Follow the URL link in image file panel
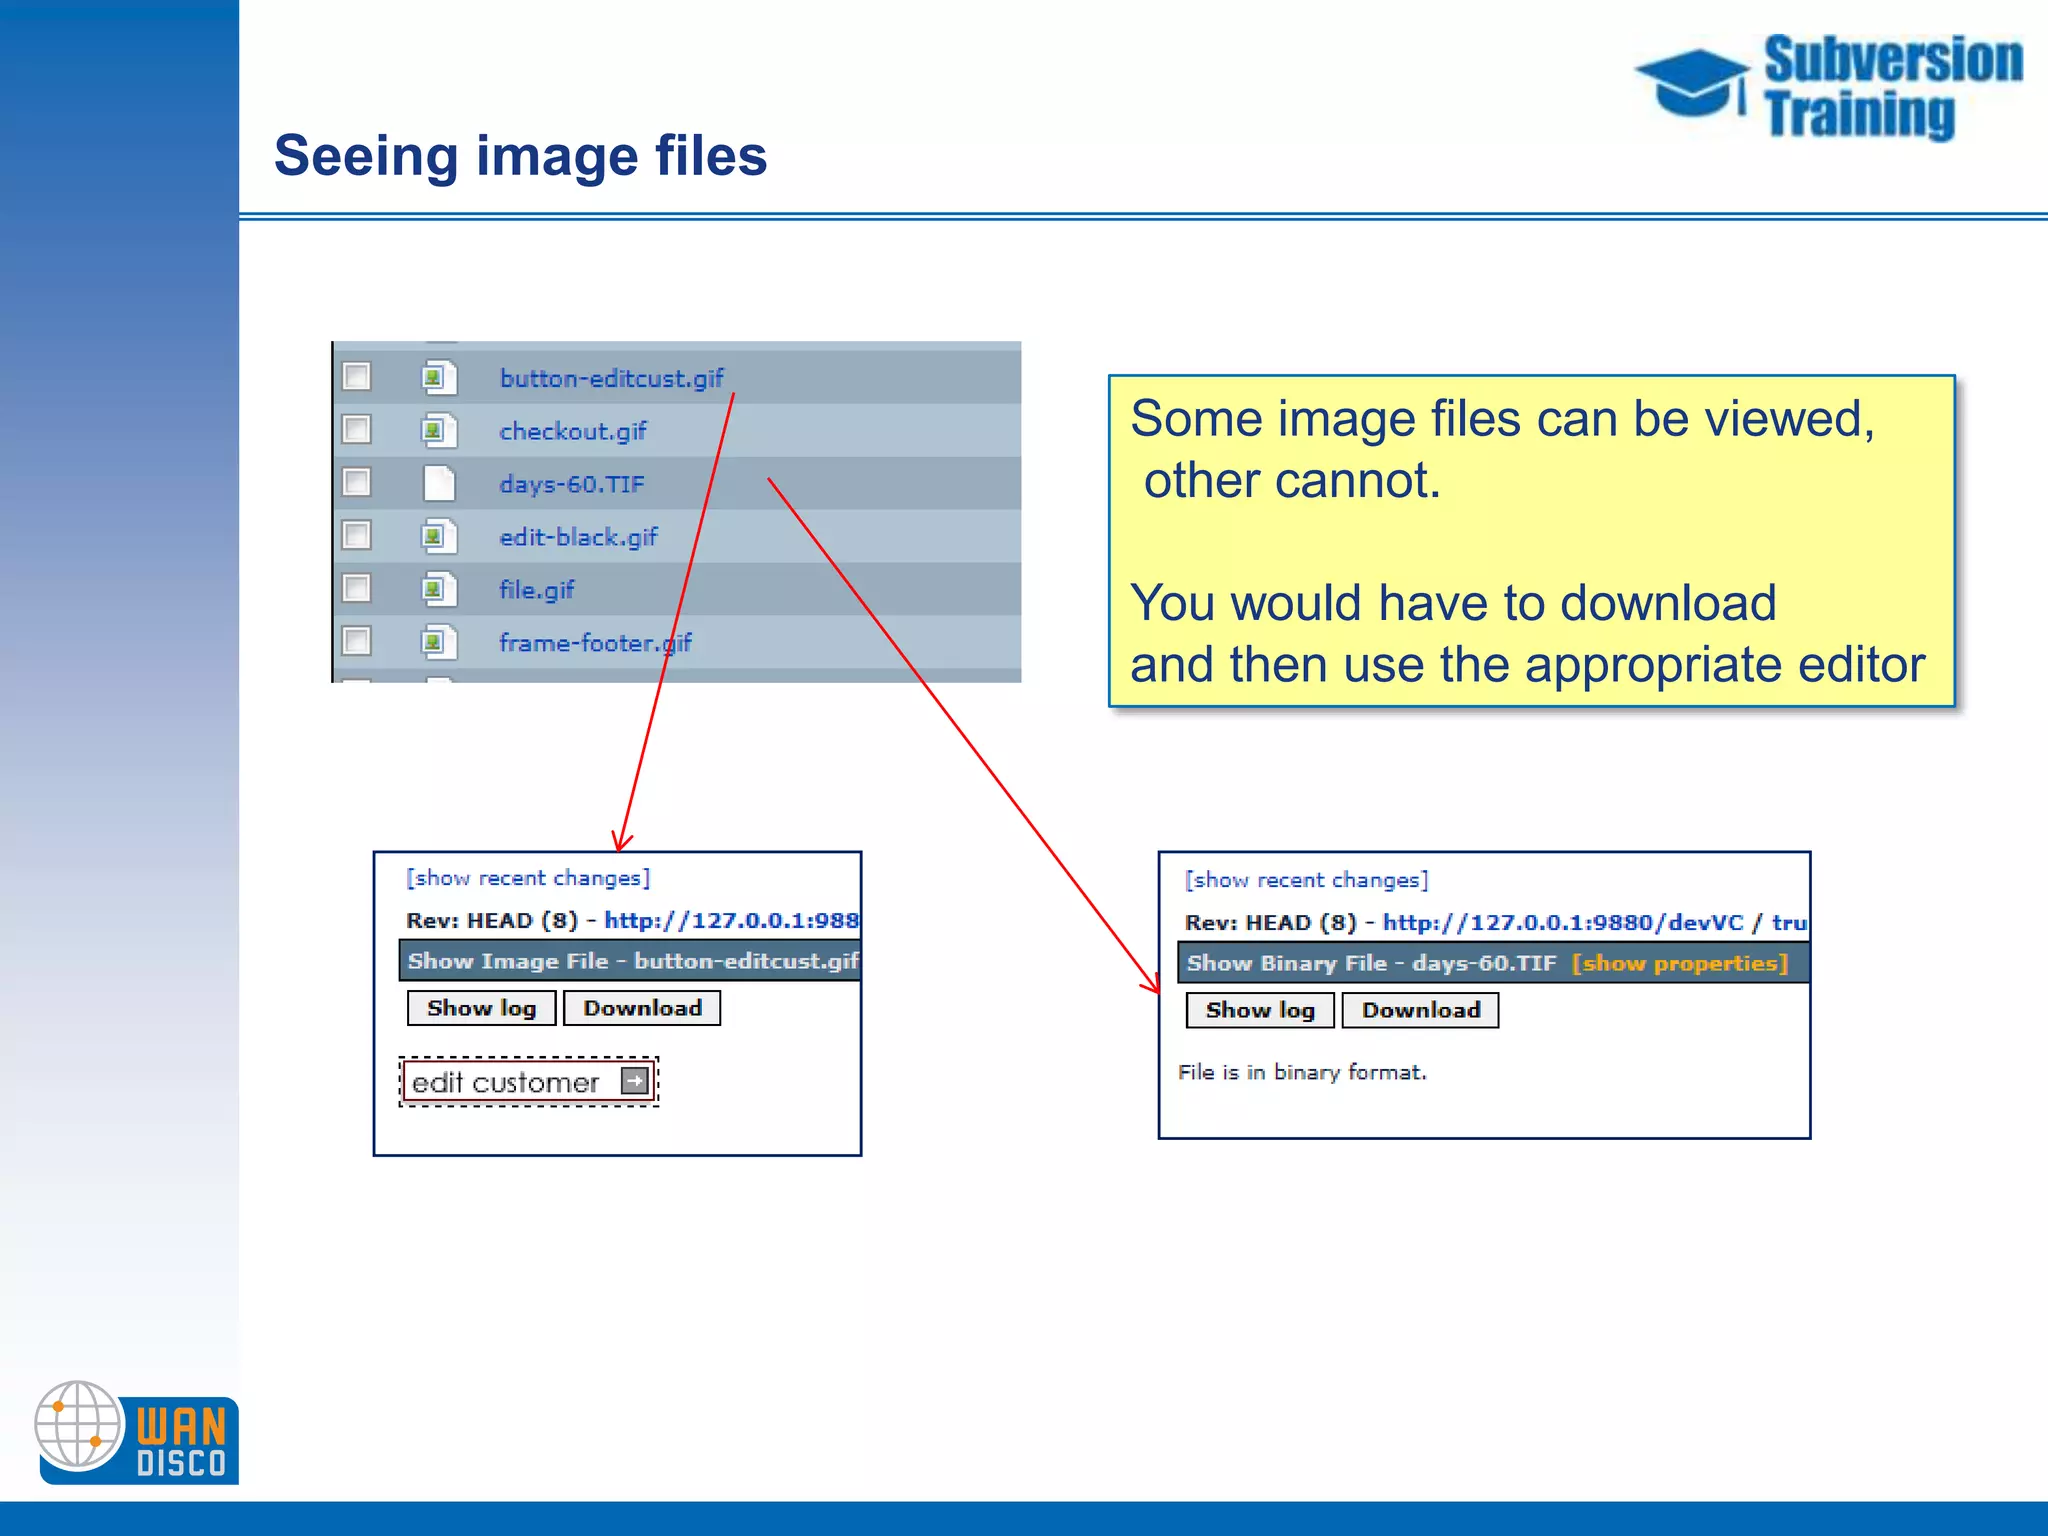 [x=731, y=920]
